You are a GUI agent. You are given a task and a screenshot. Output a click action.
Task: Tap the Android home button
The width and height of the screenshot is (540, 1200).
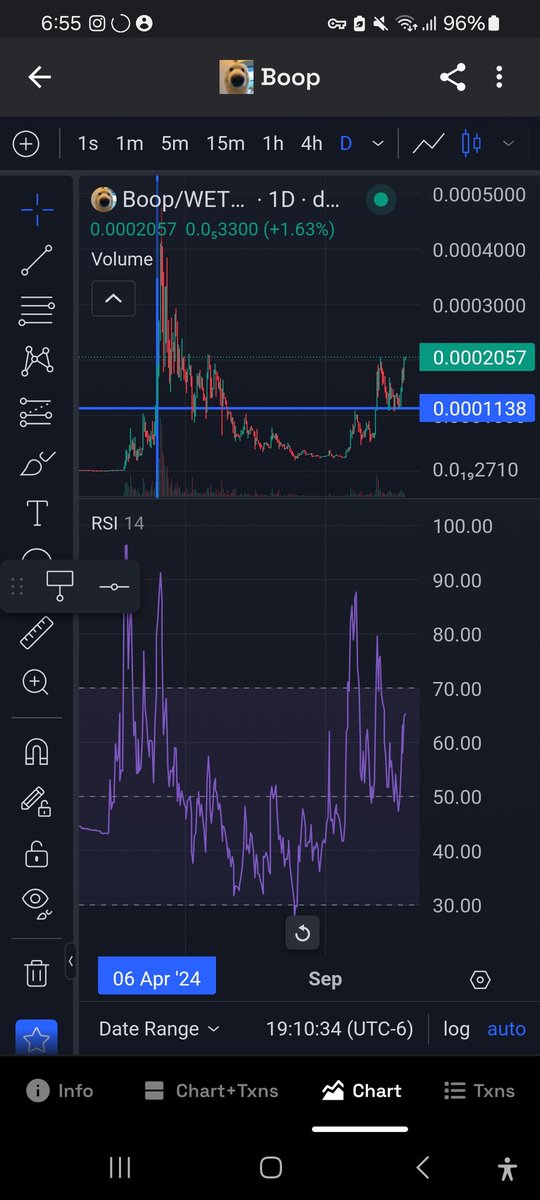coord(270,1166)
